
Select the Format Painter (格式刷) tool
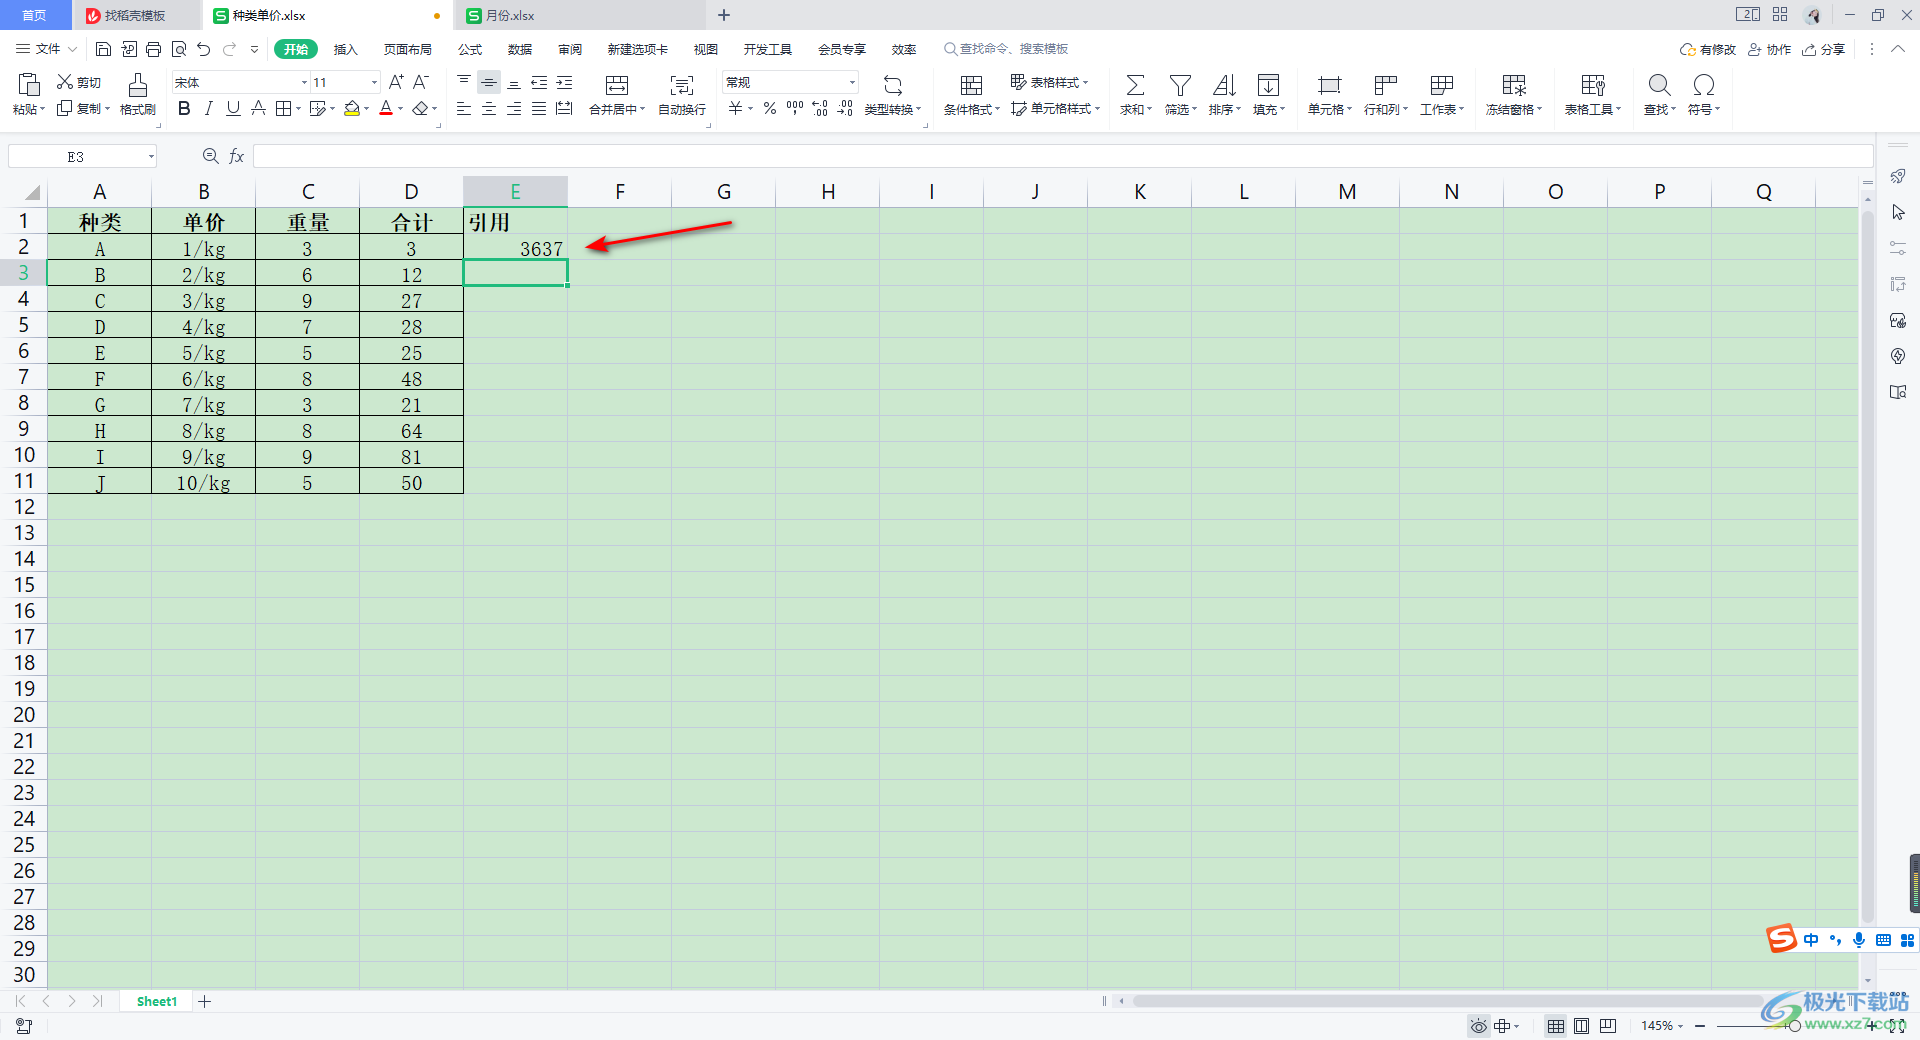click(x=138, y=94)
